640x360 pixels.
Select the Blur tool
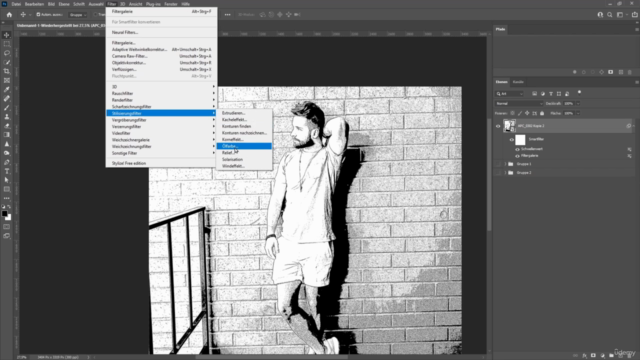7,144
